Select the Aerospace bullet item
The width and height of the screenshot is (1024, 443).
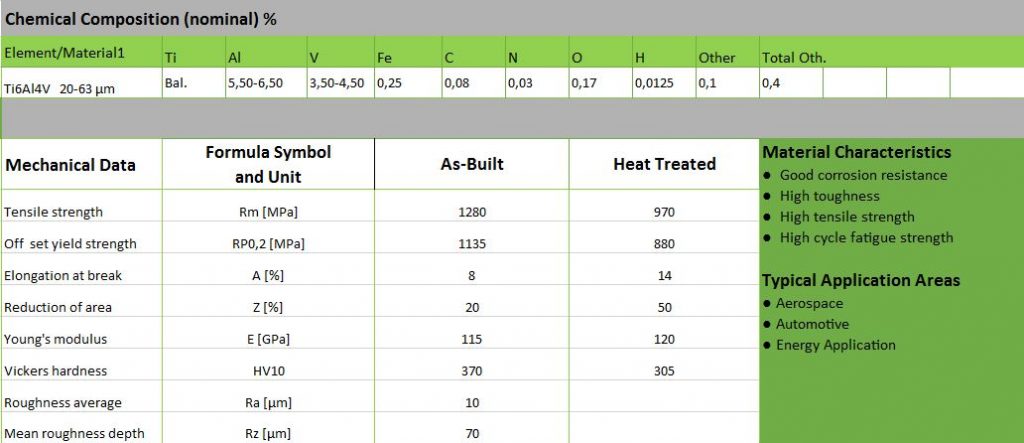(803, 303)
